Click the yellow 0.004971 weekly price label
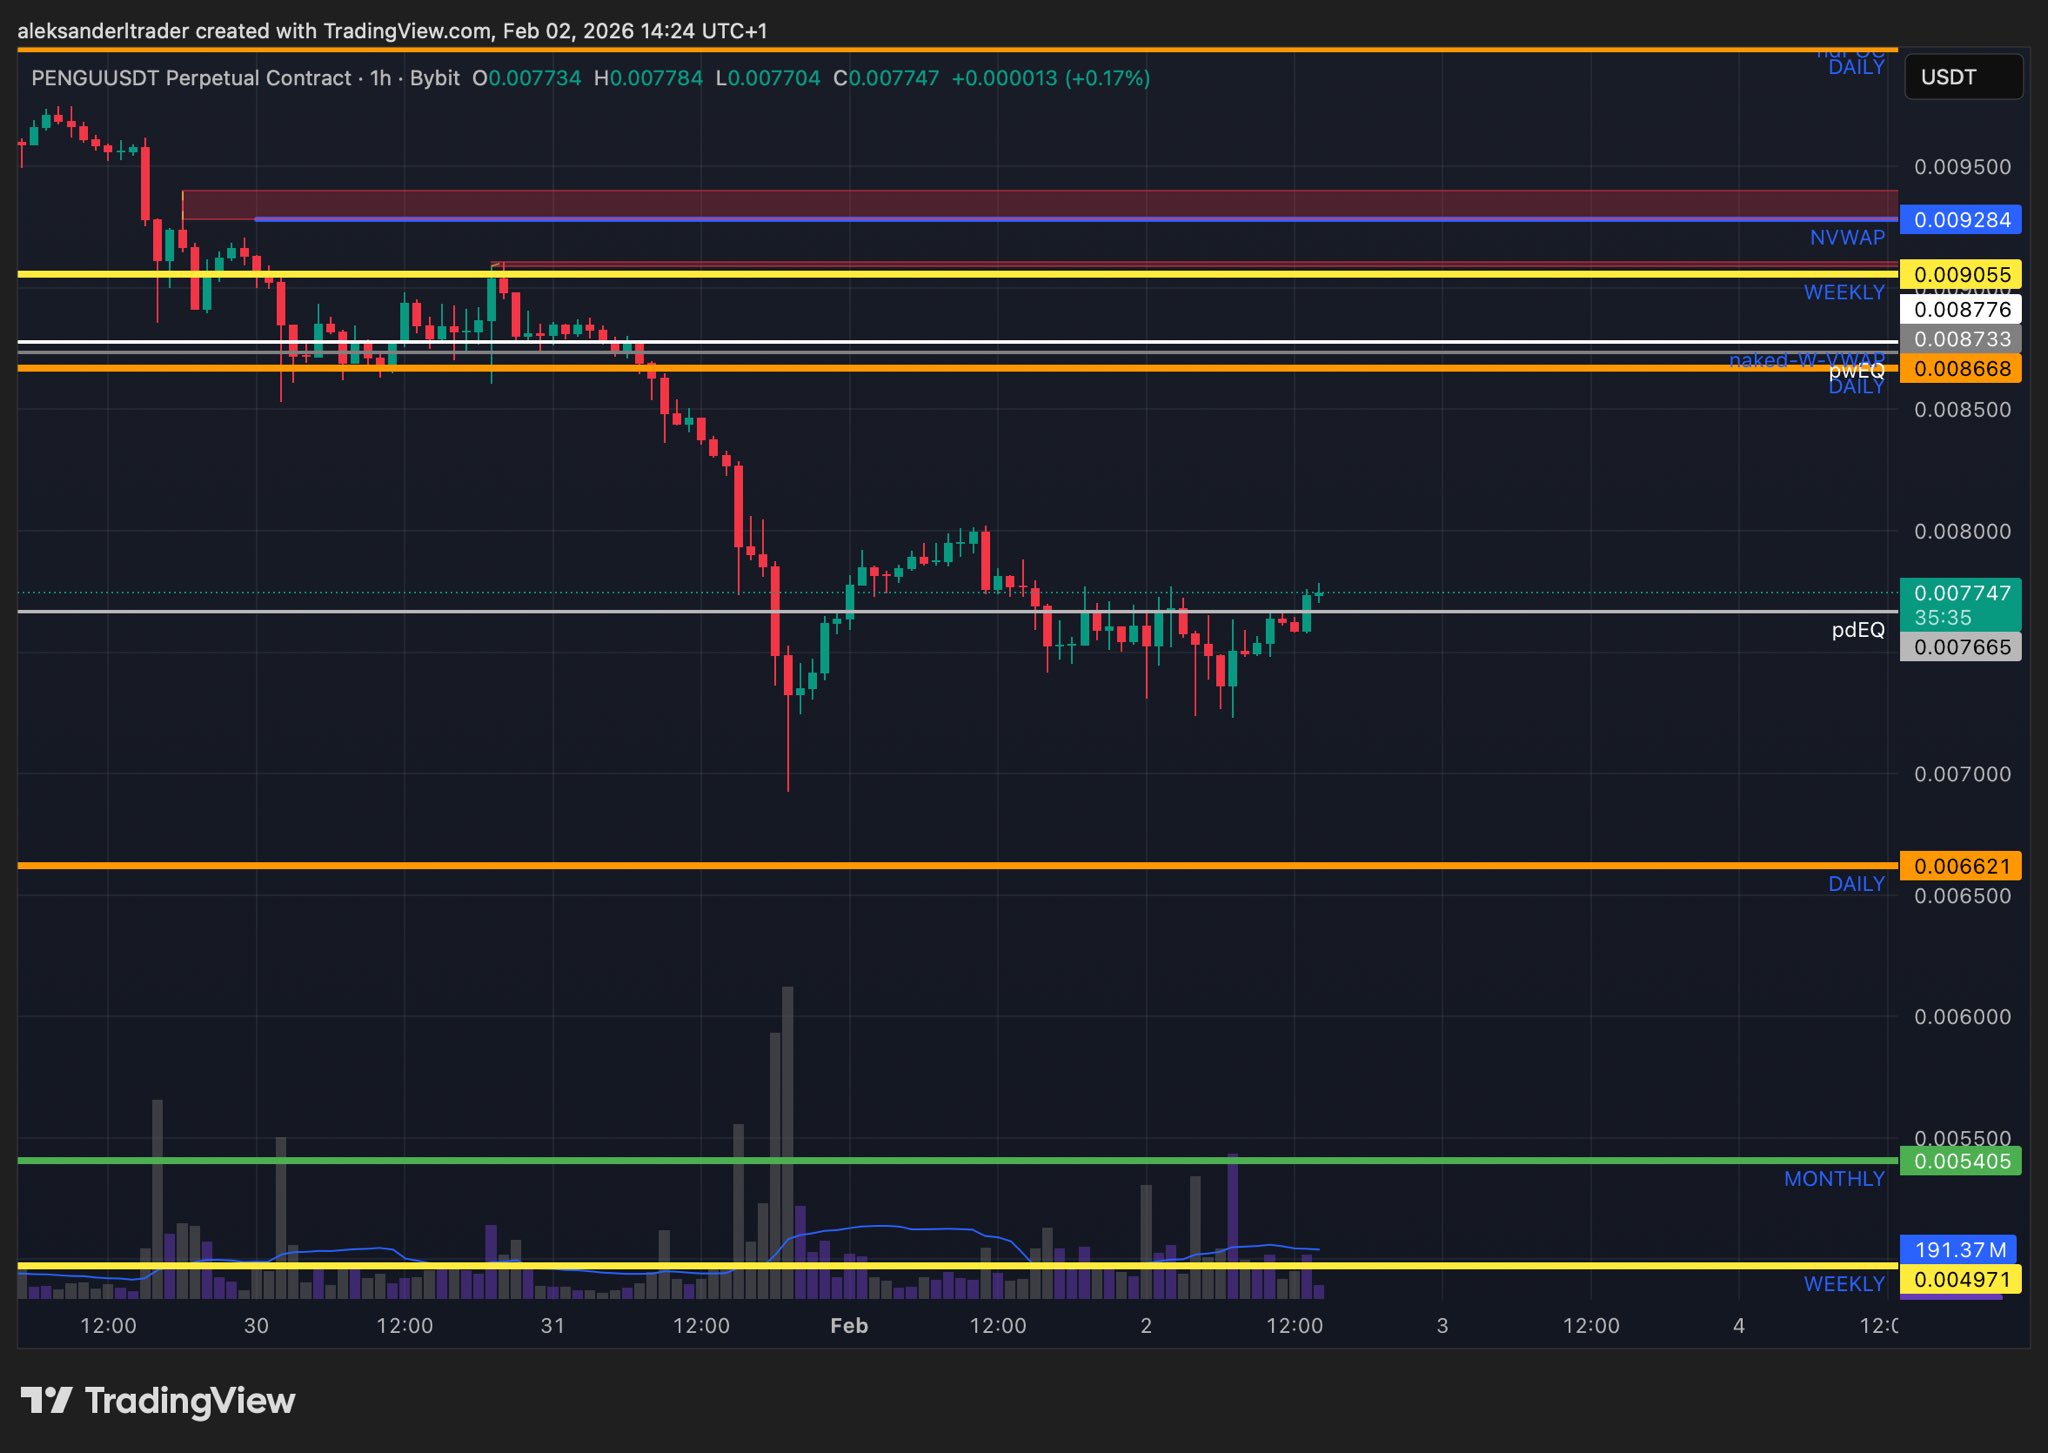 pyautogui.click(x=1960, y=1279)
